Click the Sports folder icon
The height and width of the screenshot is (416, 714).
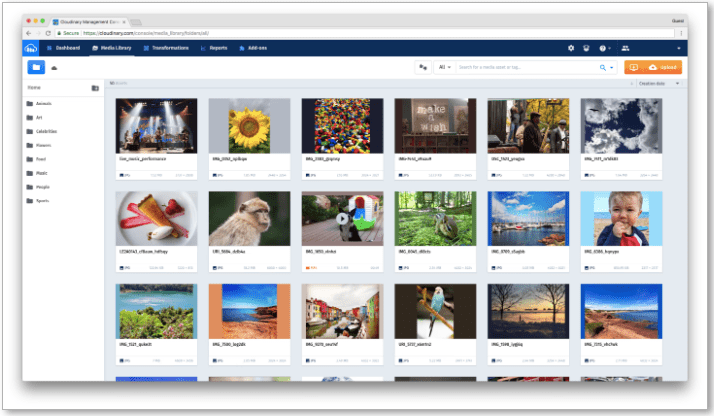click(x=30, y=201)
